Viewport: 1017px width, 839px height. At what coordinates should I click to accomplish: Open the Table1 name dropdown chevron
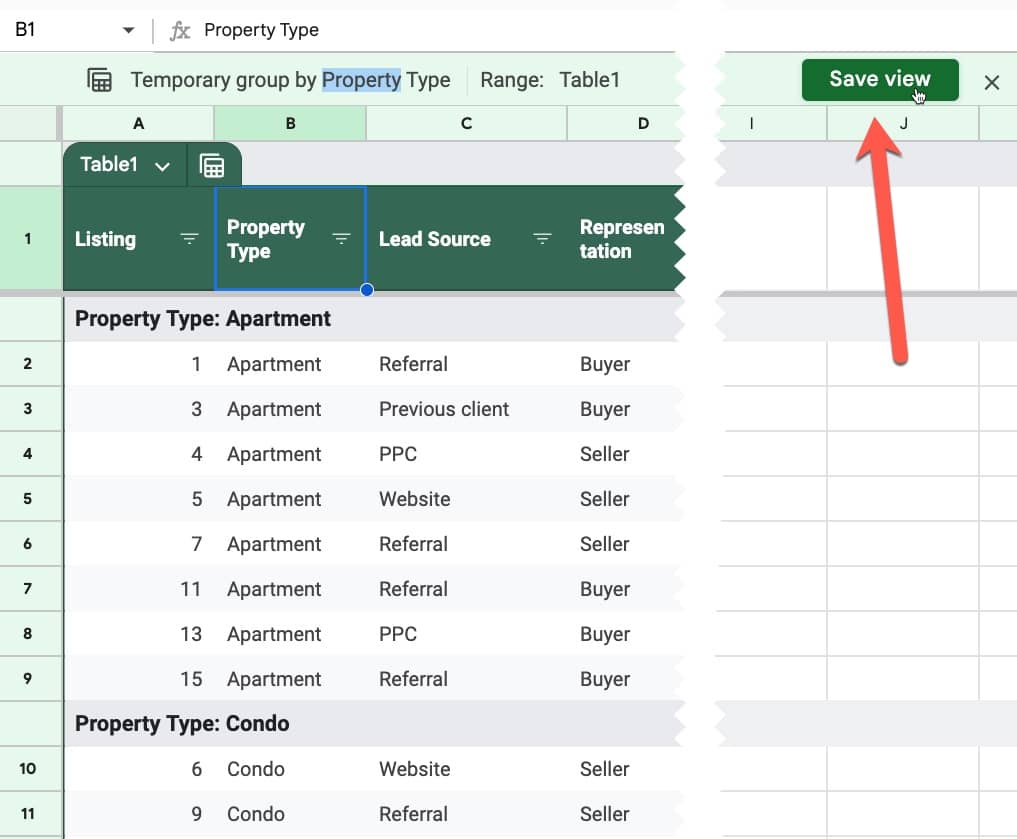click(x=162, y=166)
